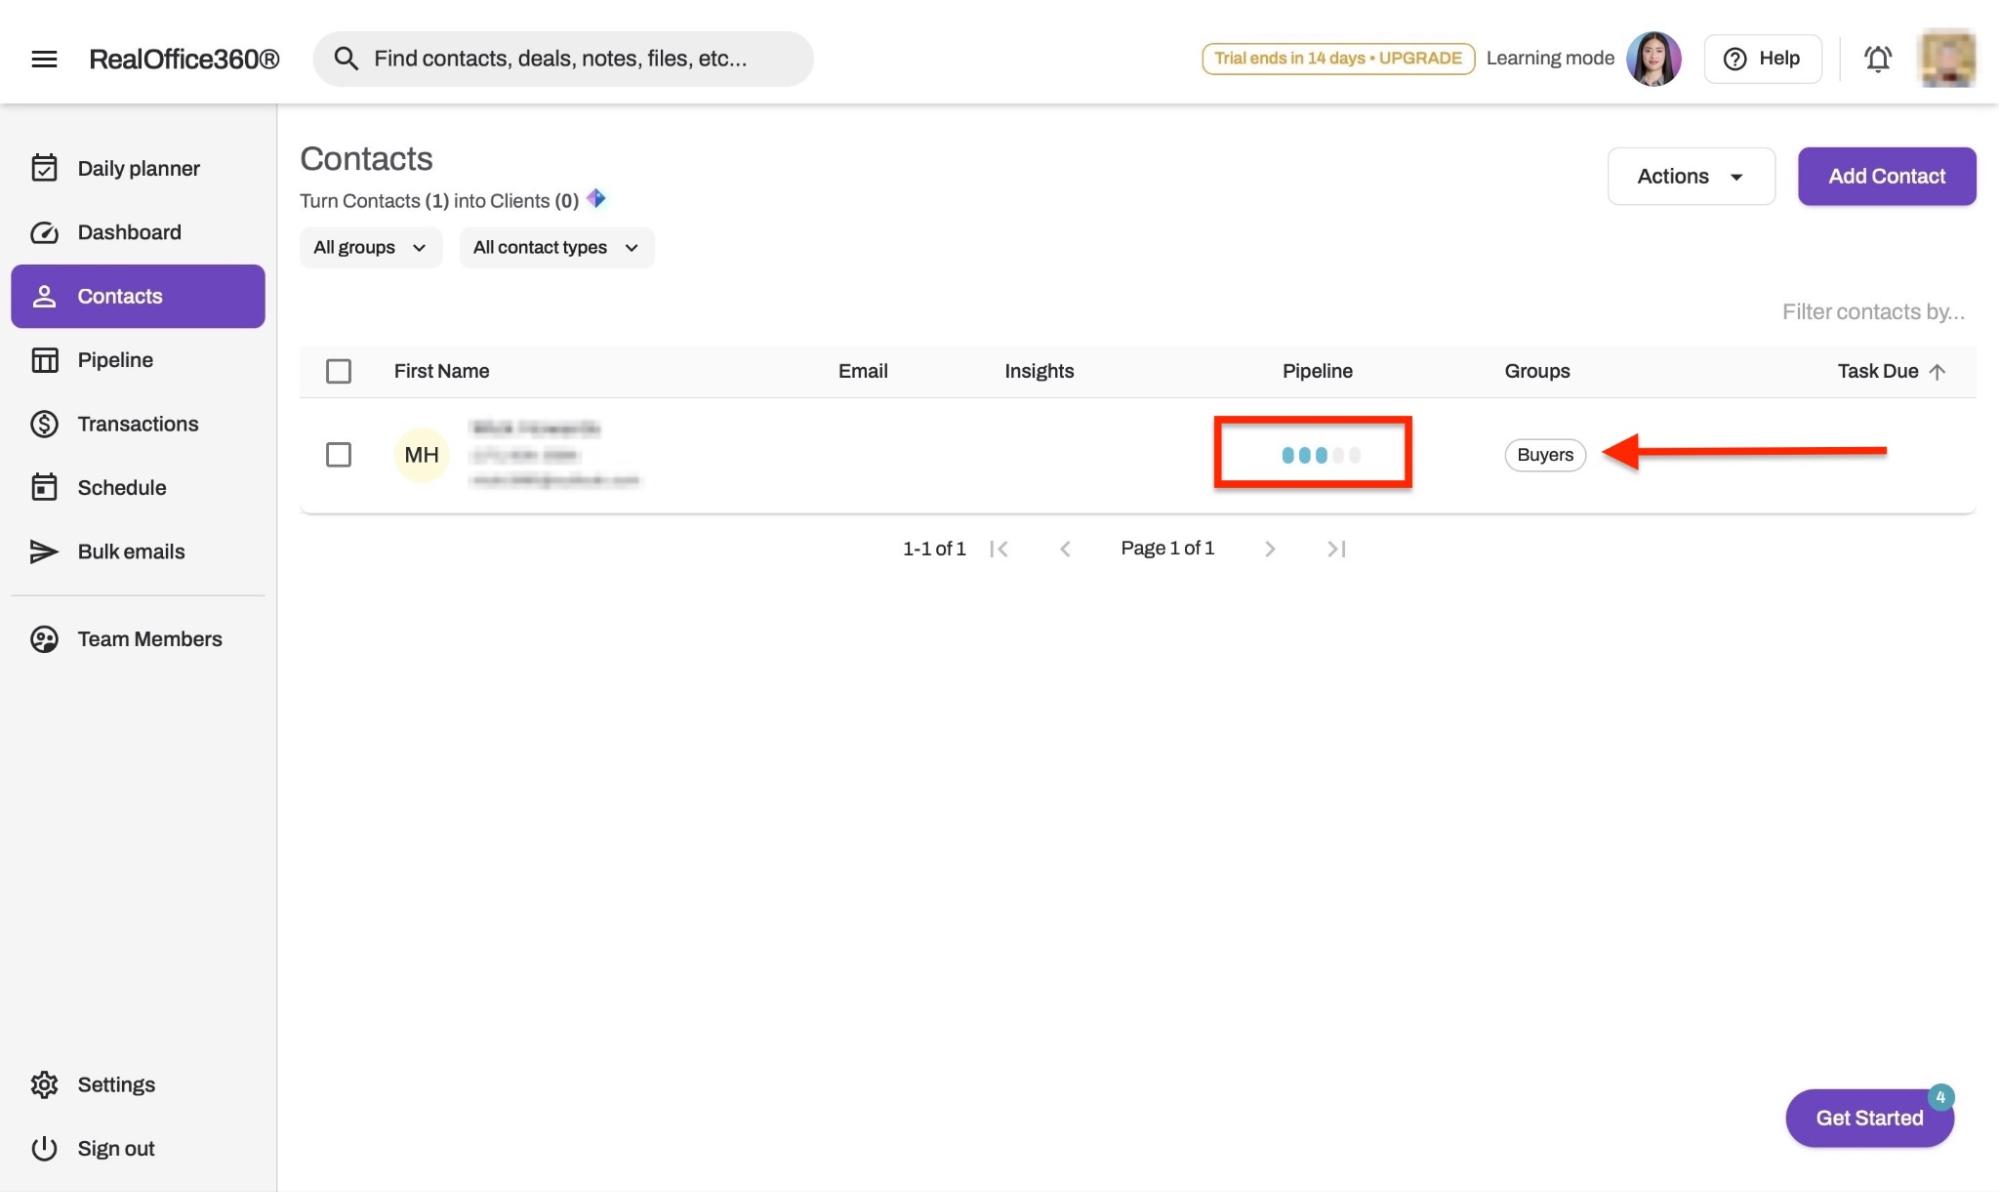Jump to last page icon

coord(1336,549)
